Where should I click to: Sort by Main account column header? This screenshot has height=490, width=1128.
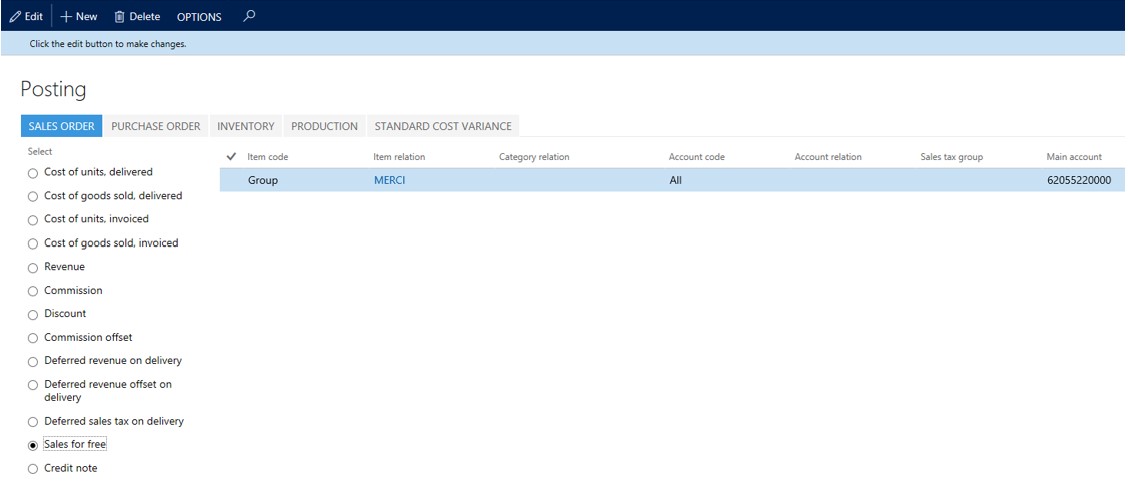1074,157
